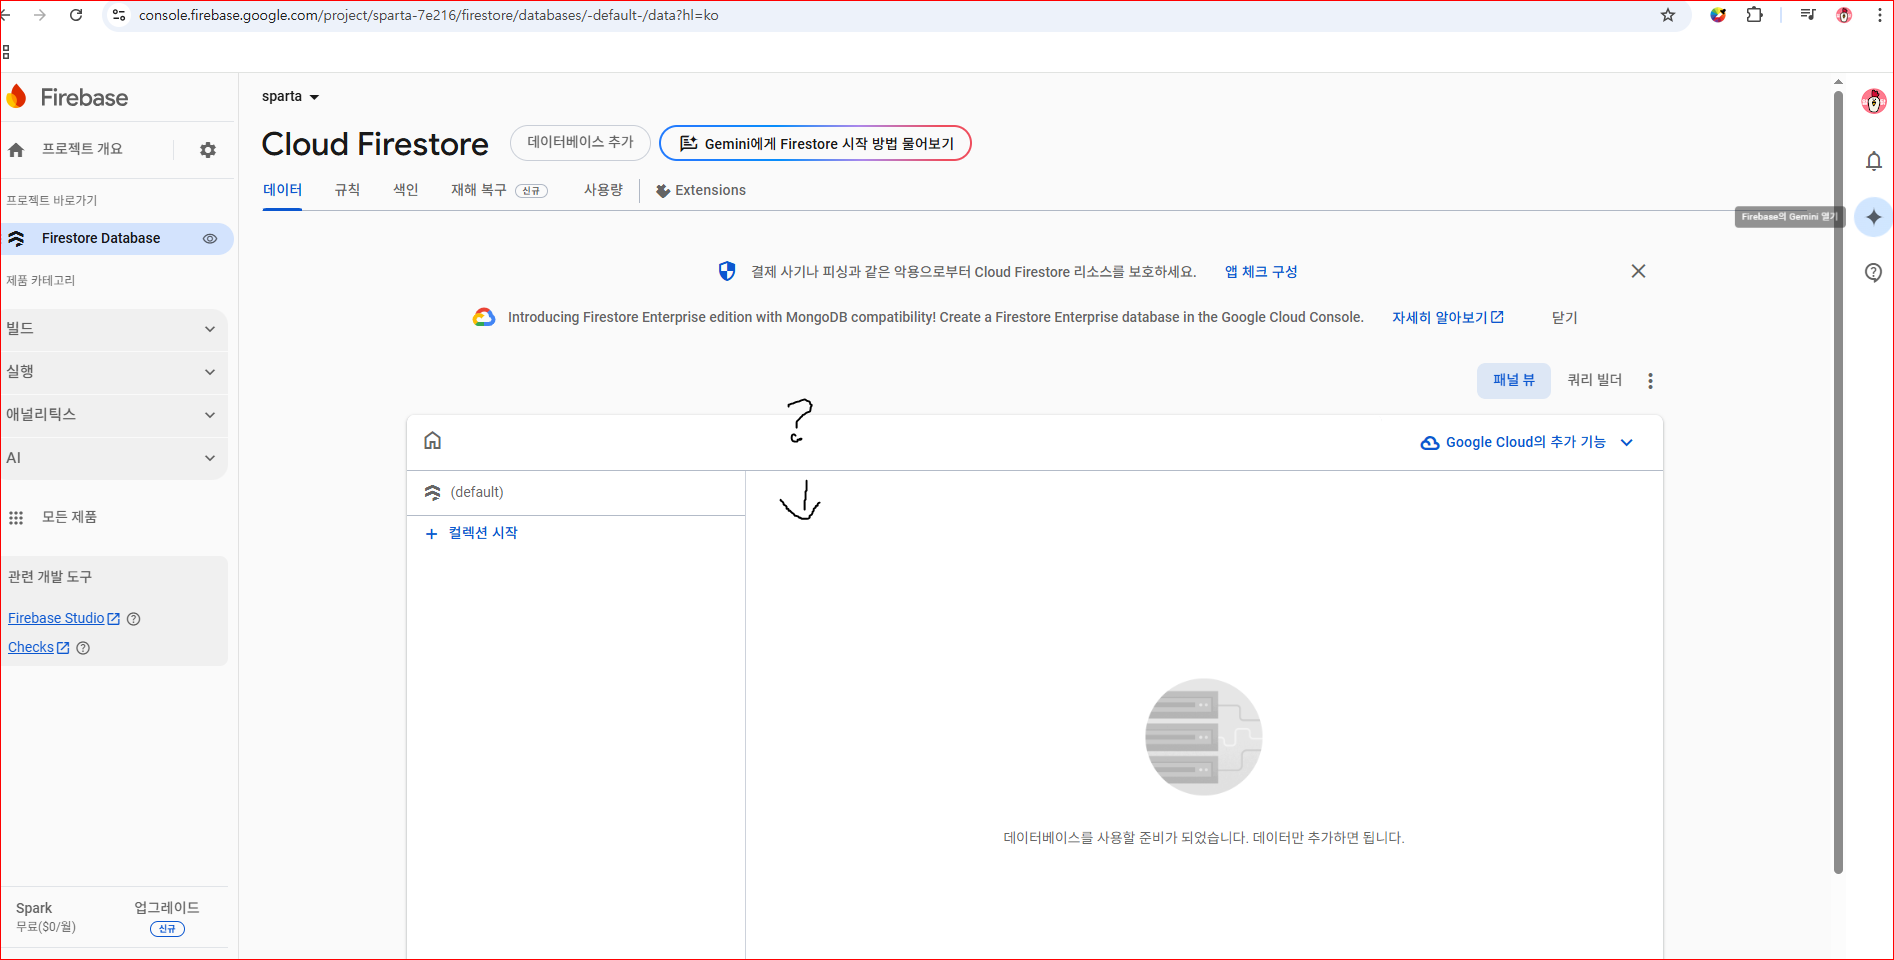Open 모든 제품 grid icon
This screenshot has height=960, width=1894.
(16, 518)
